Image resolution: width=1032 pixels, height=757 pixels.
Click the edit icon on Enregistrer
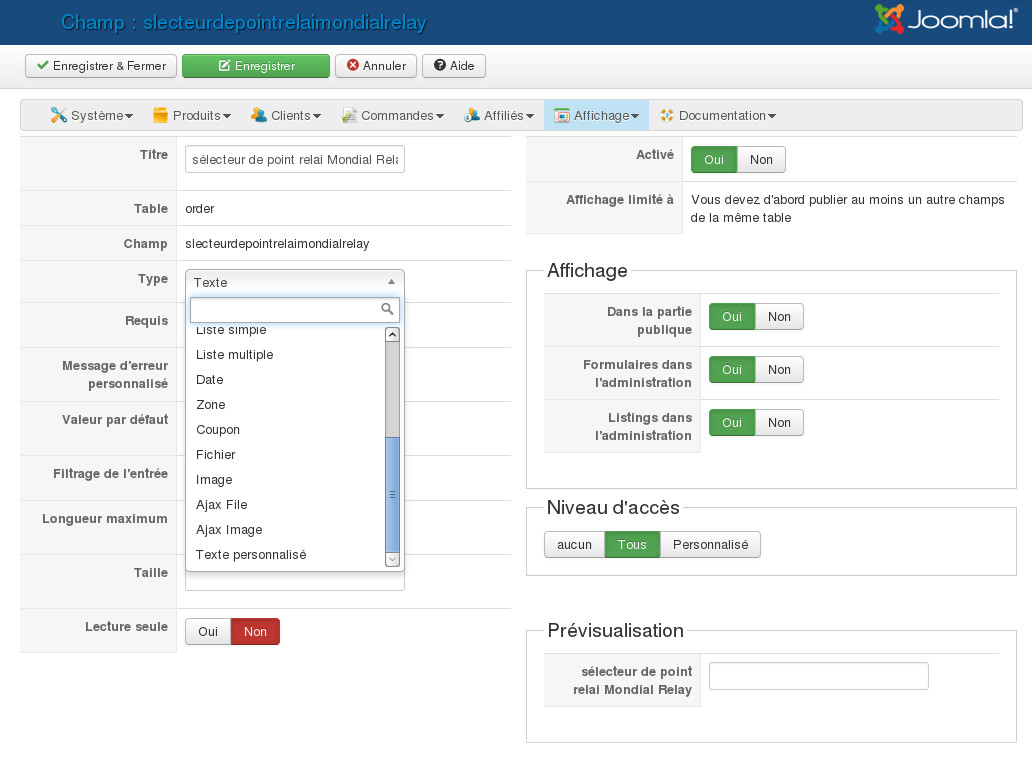point(224,65)
